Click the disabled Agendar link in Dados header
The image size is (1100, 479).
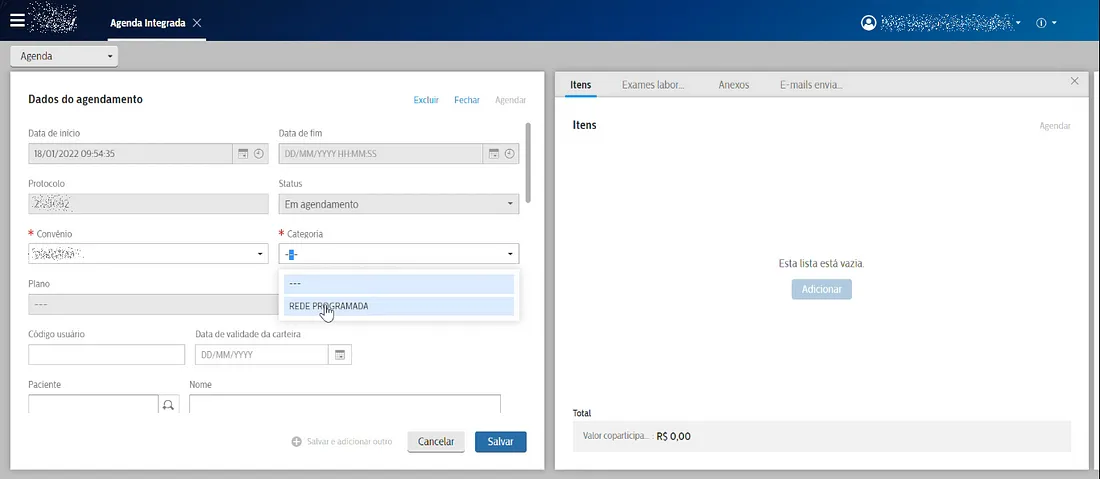511,100
